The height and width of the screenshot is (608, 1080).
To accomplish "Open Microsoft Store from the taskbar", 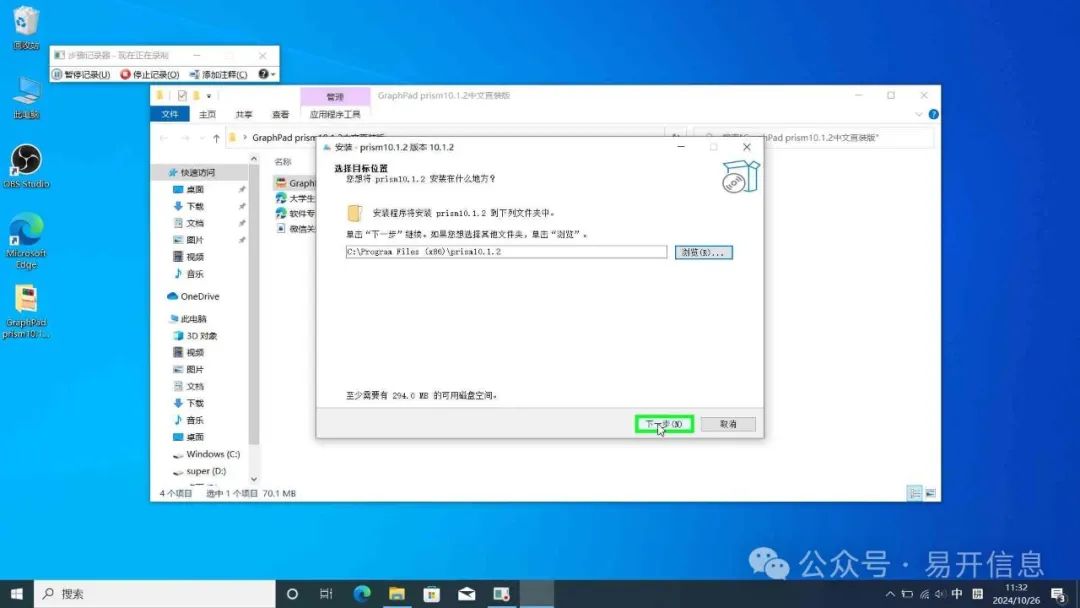I will 432,594.
